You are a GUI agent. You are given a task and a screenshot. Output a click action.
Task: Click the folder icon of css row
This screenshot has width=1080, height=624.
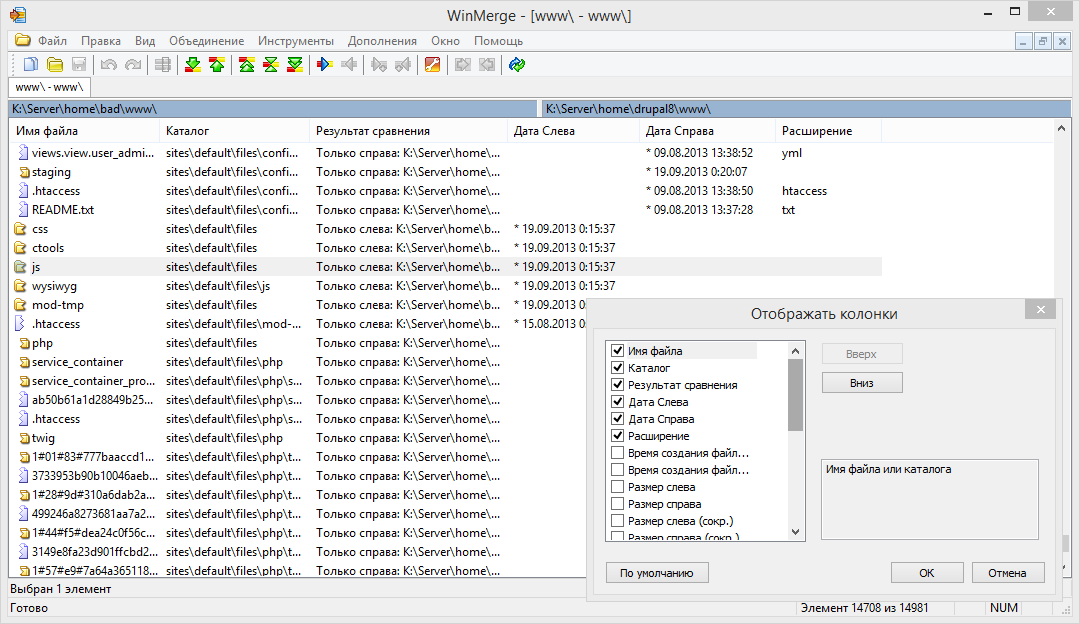(21, 229)
